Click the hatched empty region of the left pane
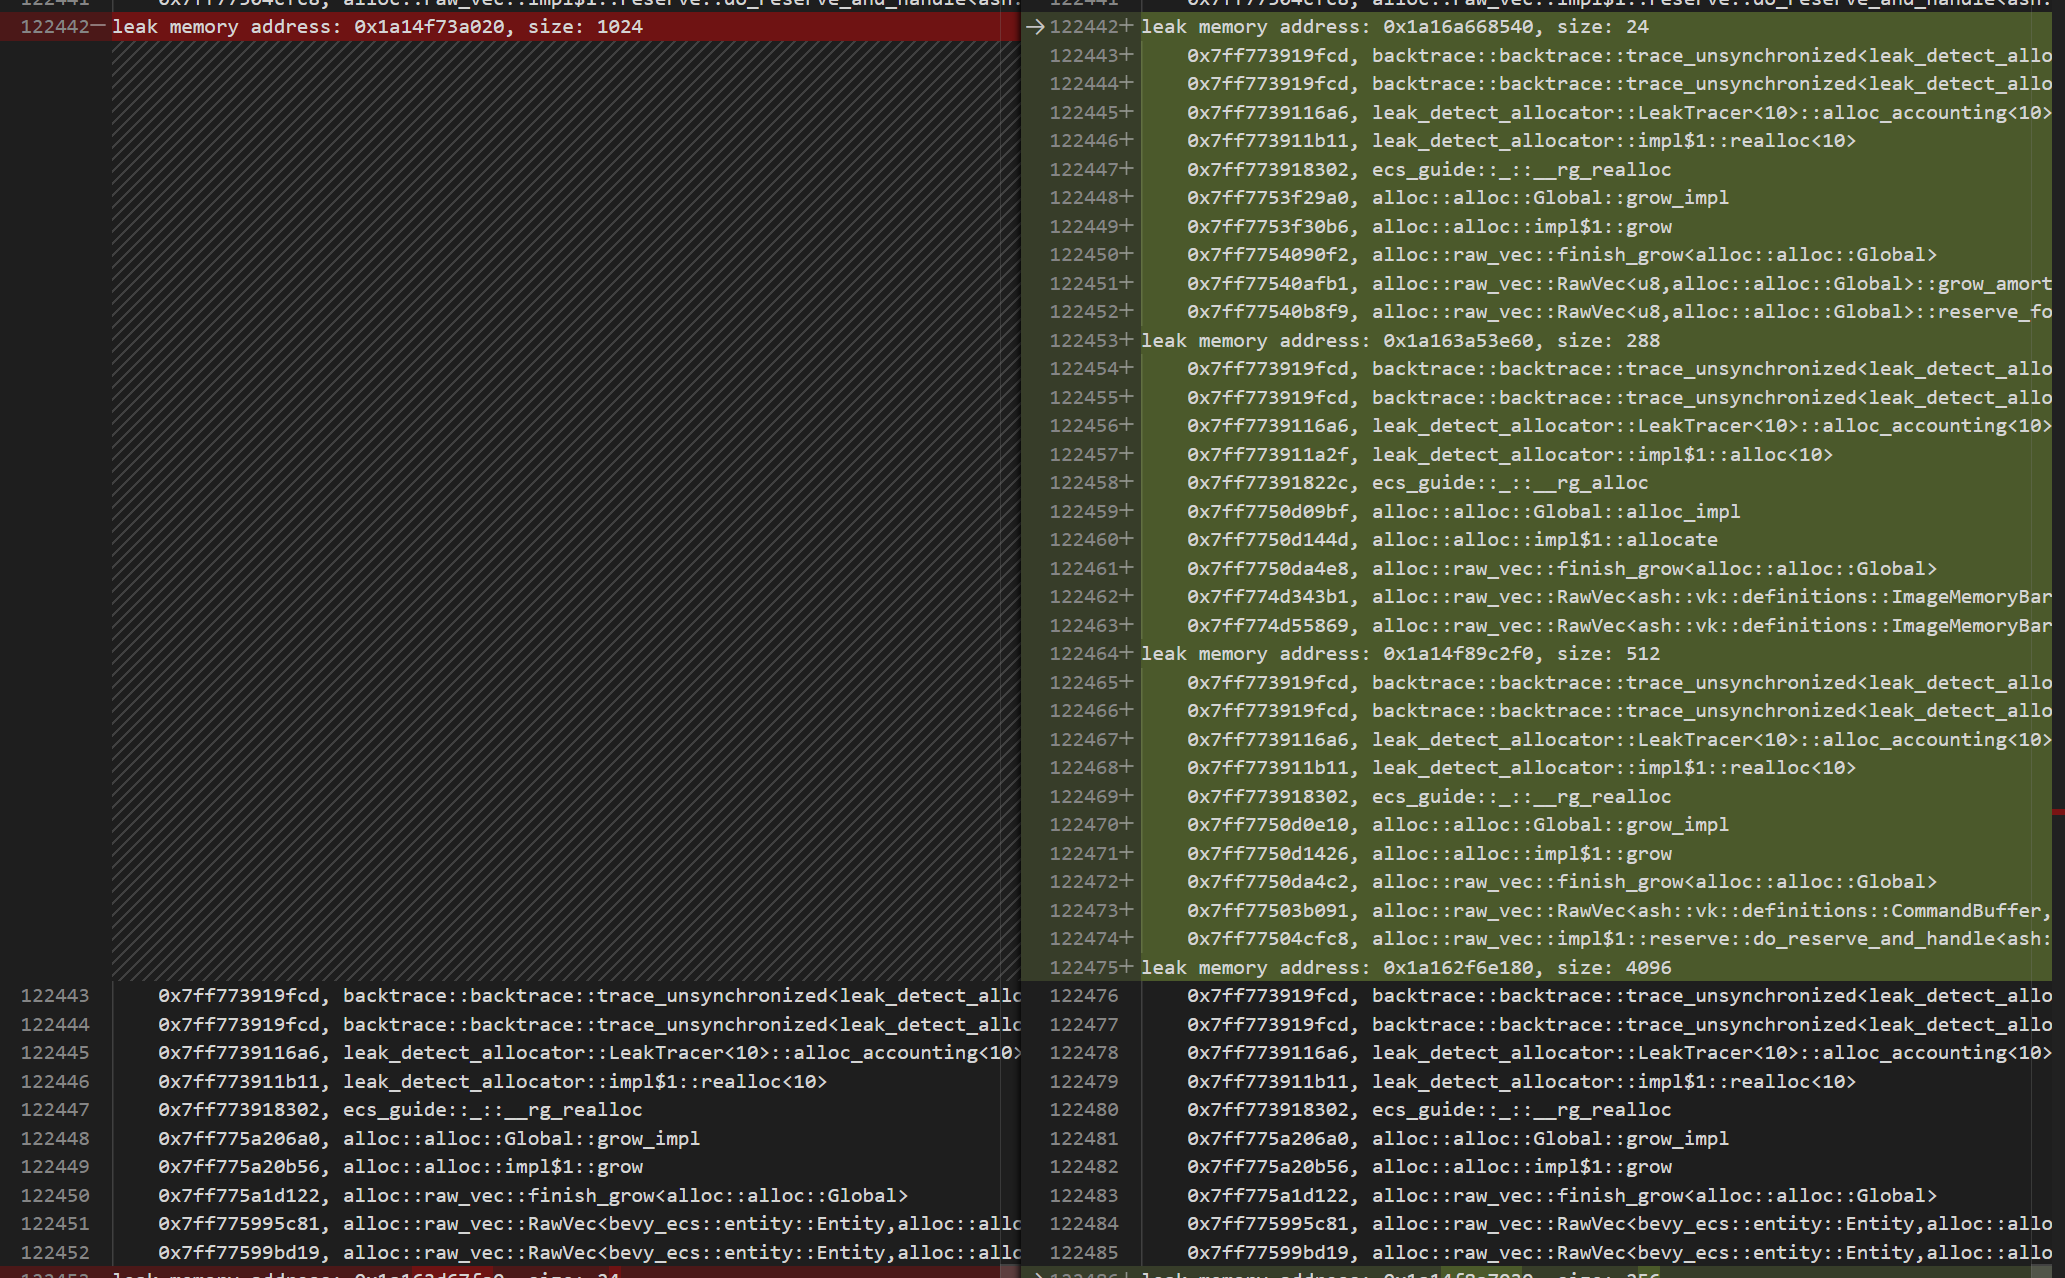2065x1278 pixels. (x=565, y=510)
